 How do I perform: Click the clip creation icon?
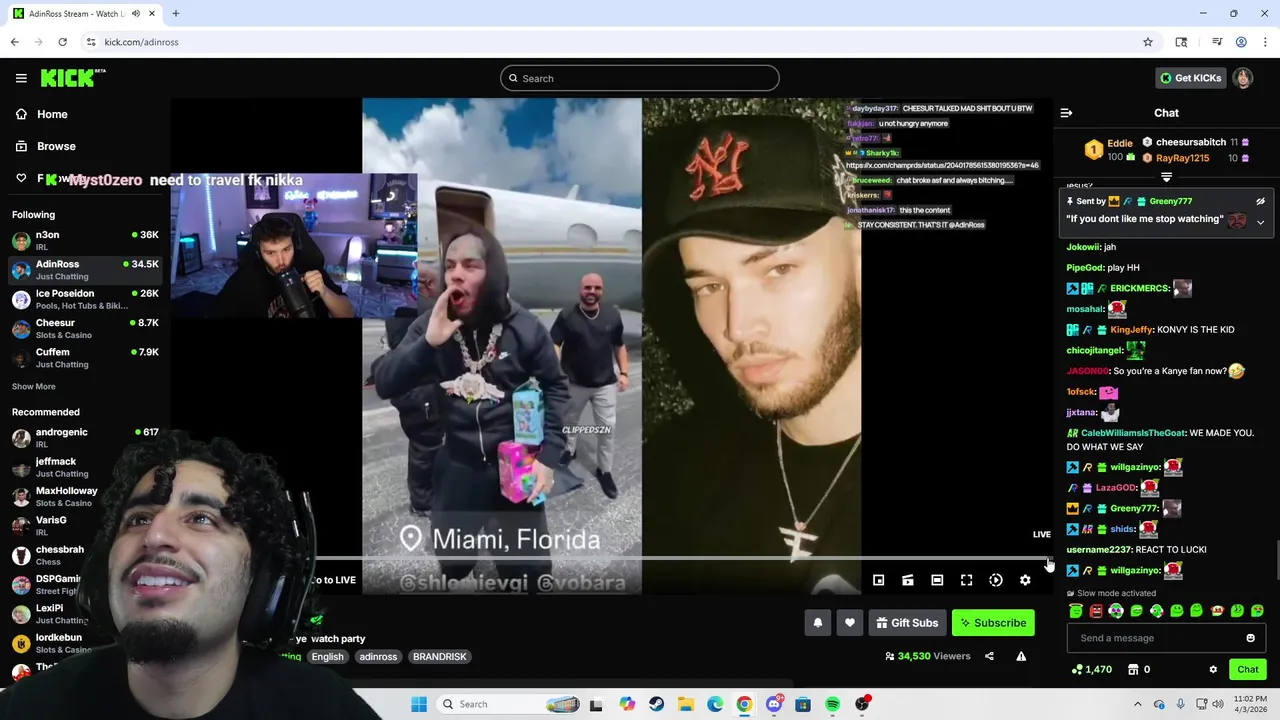pyautogui.click(x=907, y=580)
